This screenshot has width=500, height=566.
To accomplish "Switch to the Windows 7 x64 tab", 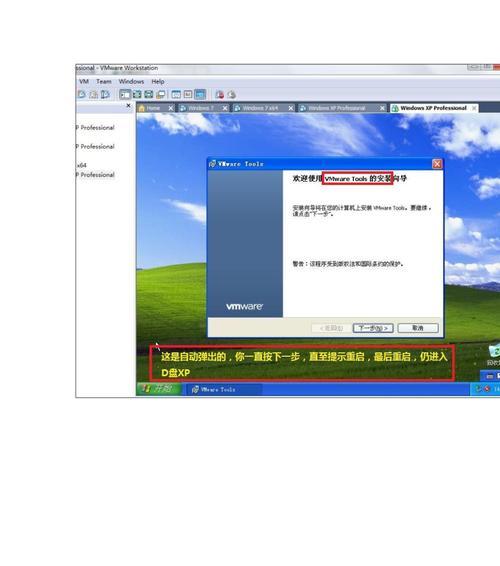I will click(x=263, y=108).
